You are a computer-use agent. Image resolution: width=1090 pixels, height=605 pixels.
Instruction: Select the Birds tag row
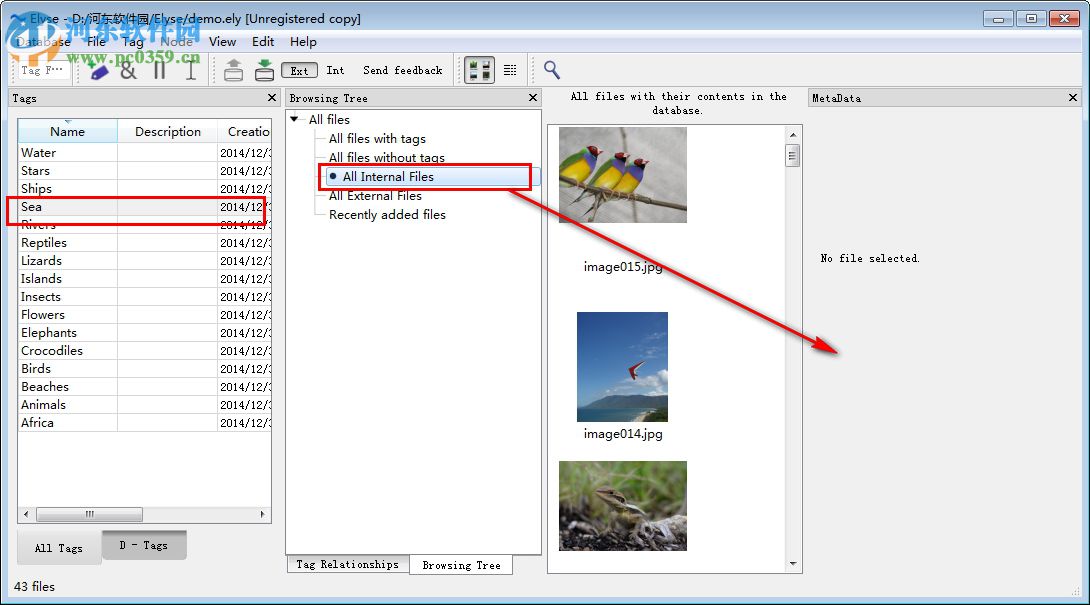[x=145, y=369]
